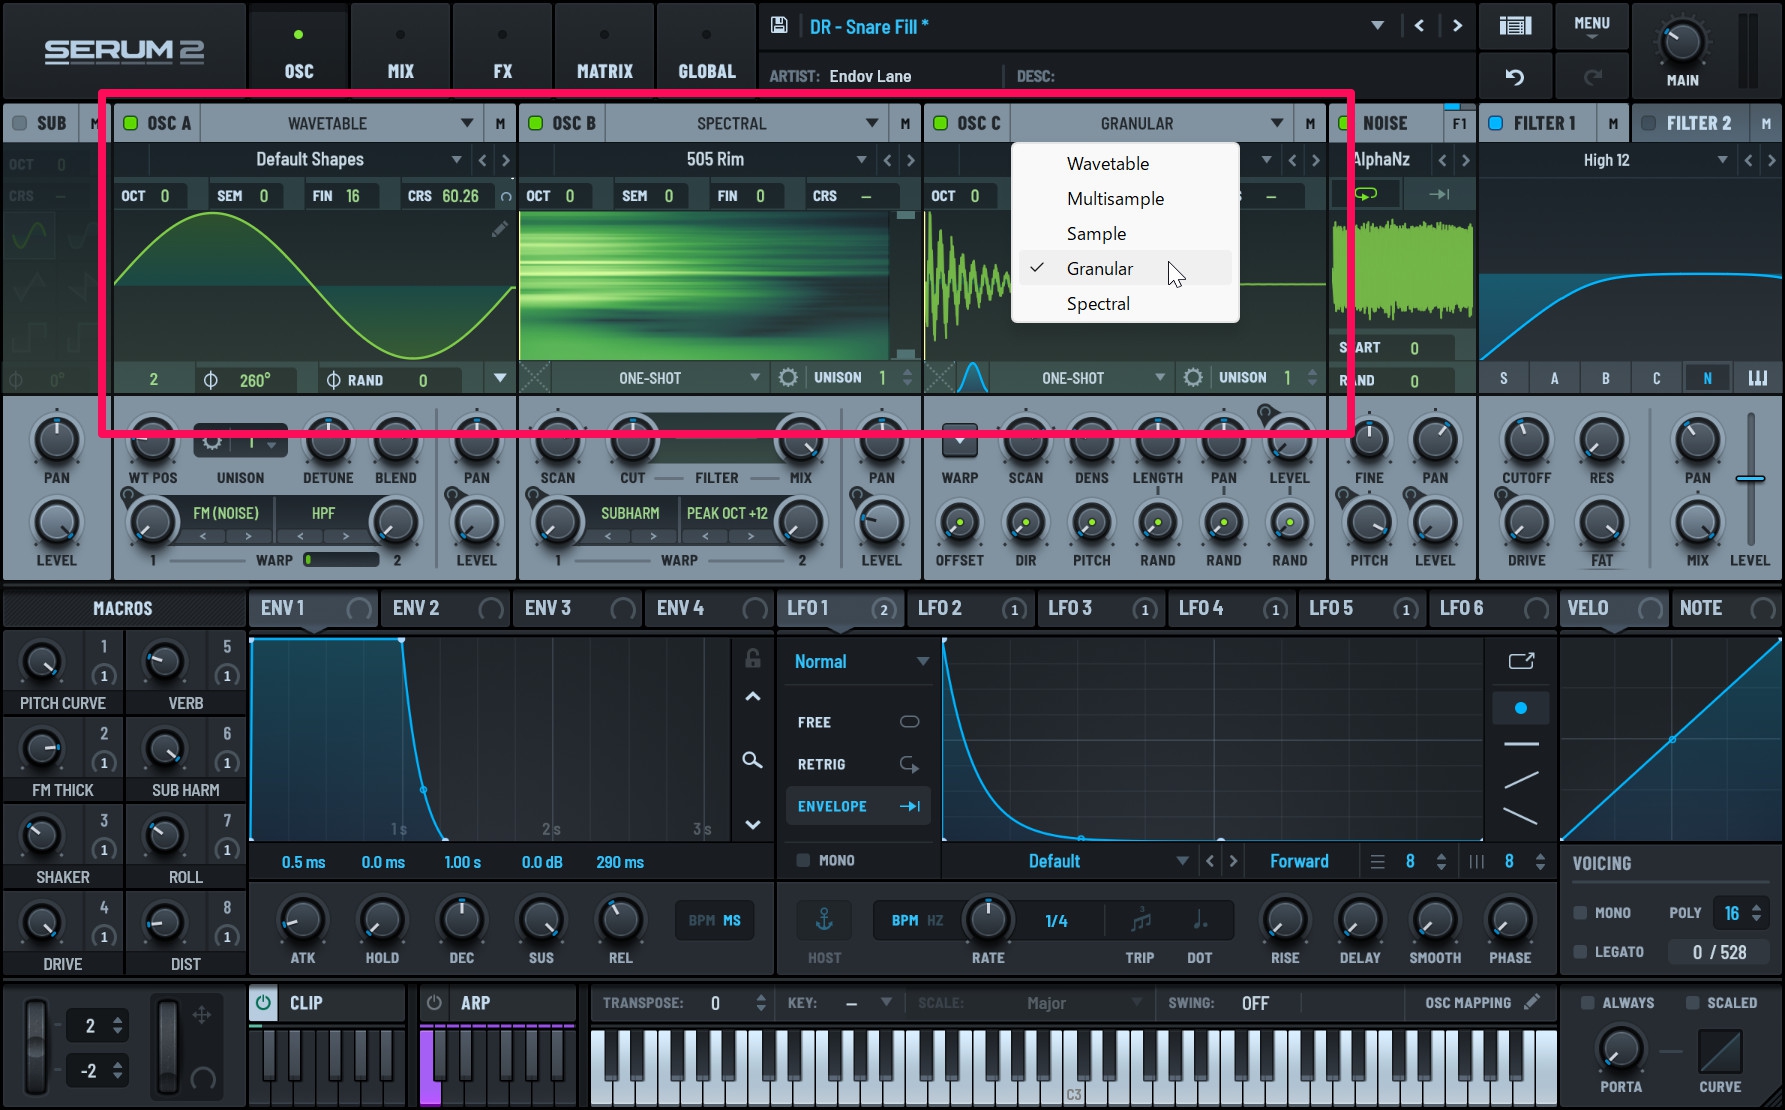Click the noise loop mode icon

pyautogui.click(x=1365, y=194)
